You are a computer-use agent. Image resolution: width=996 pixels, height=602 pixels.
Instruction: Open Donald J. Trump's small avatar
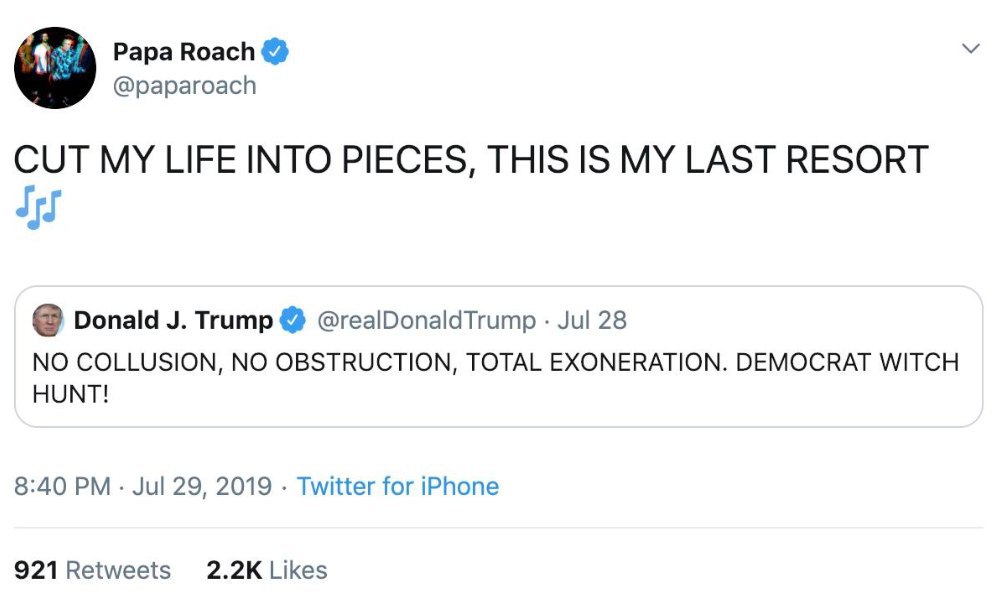pyautogui.click(x=48, y=320)
